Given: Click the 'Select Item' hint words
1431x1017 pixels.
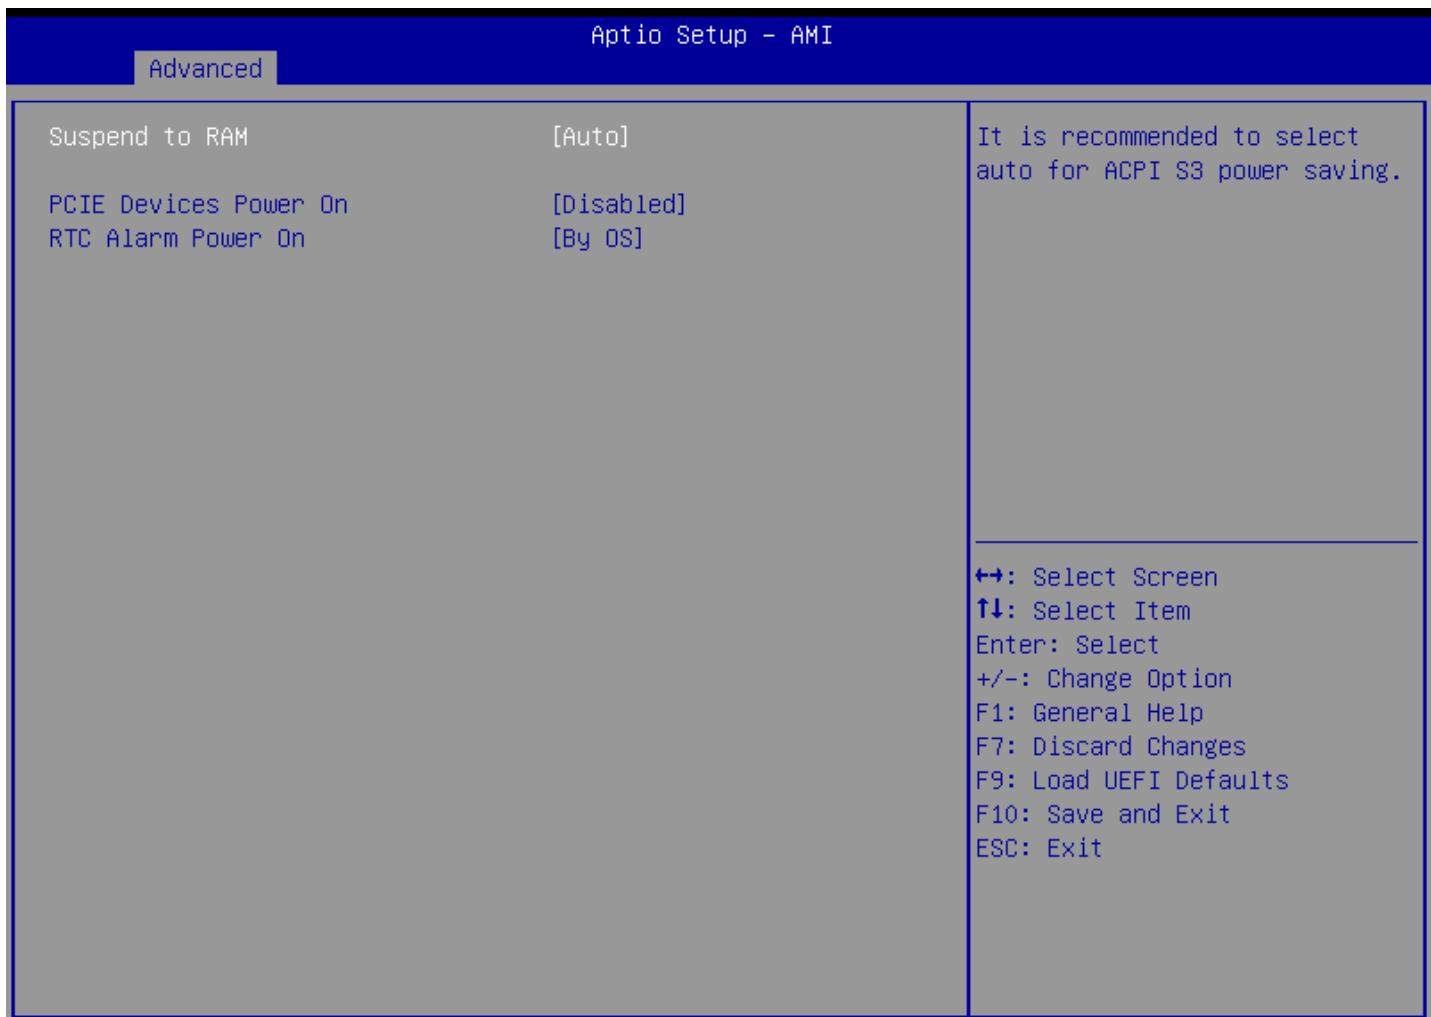Looking at the screenshot, I should pyautogui.click(x=1111, y=611).
